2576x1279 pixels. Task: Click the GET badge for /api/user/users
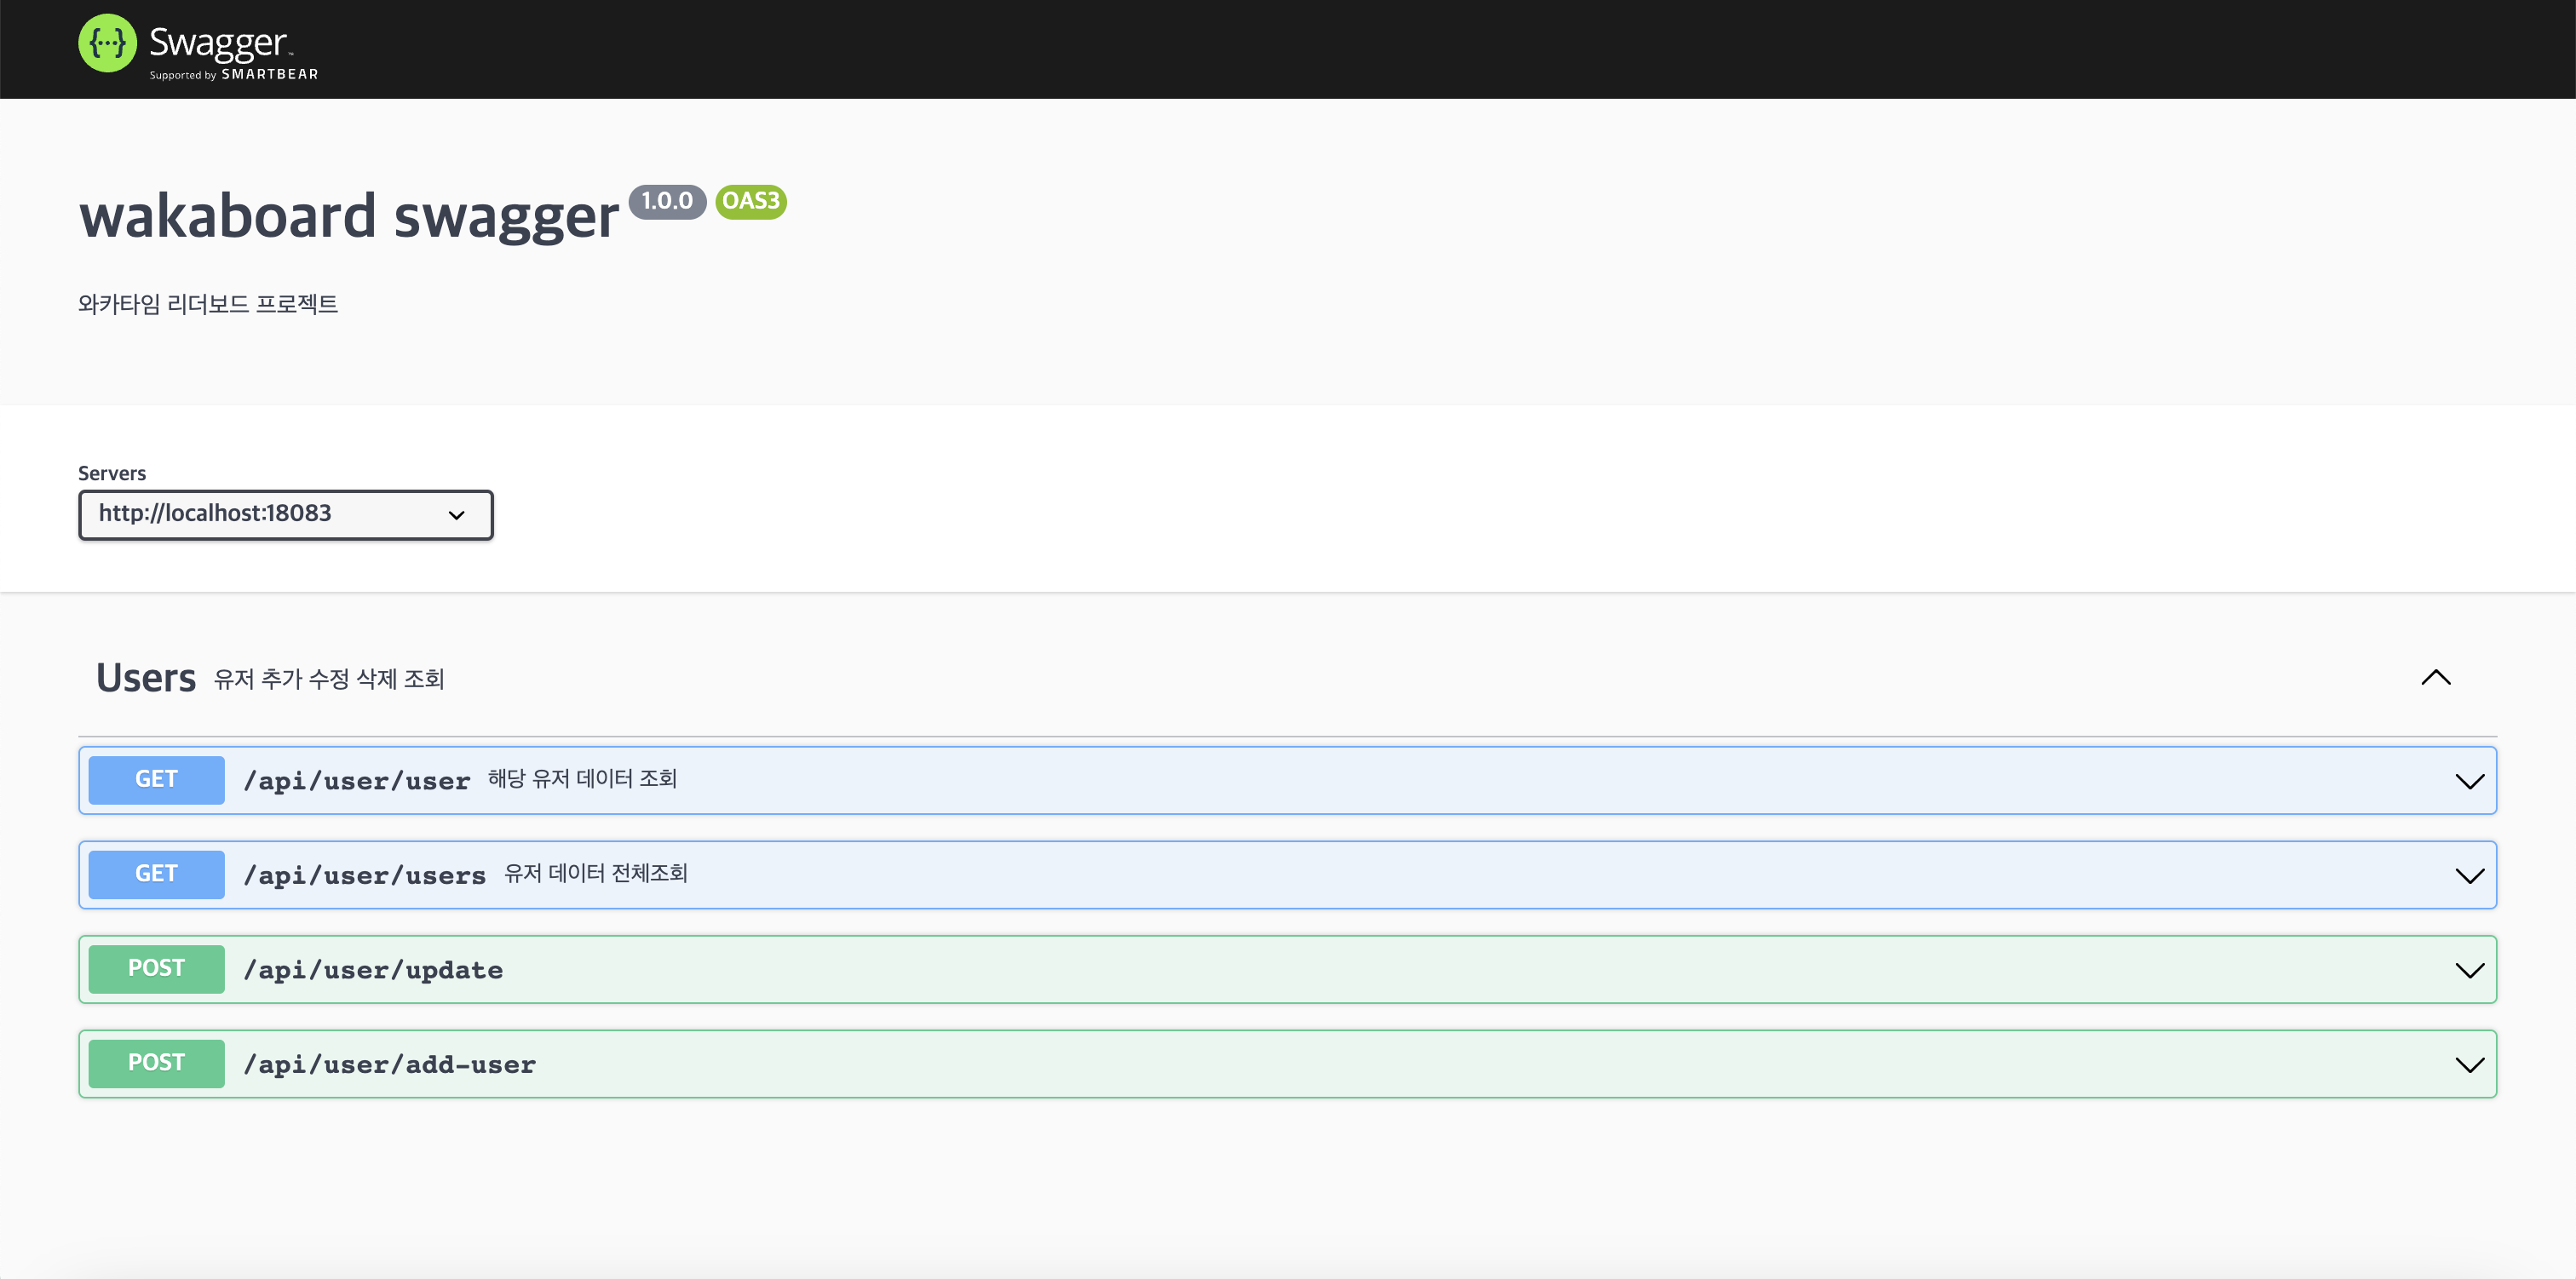click(x=156, y=875)
